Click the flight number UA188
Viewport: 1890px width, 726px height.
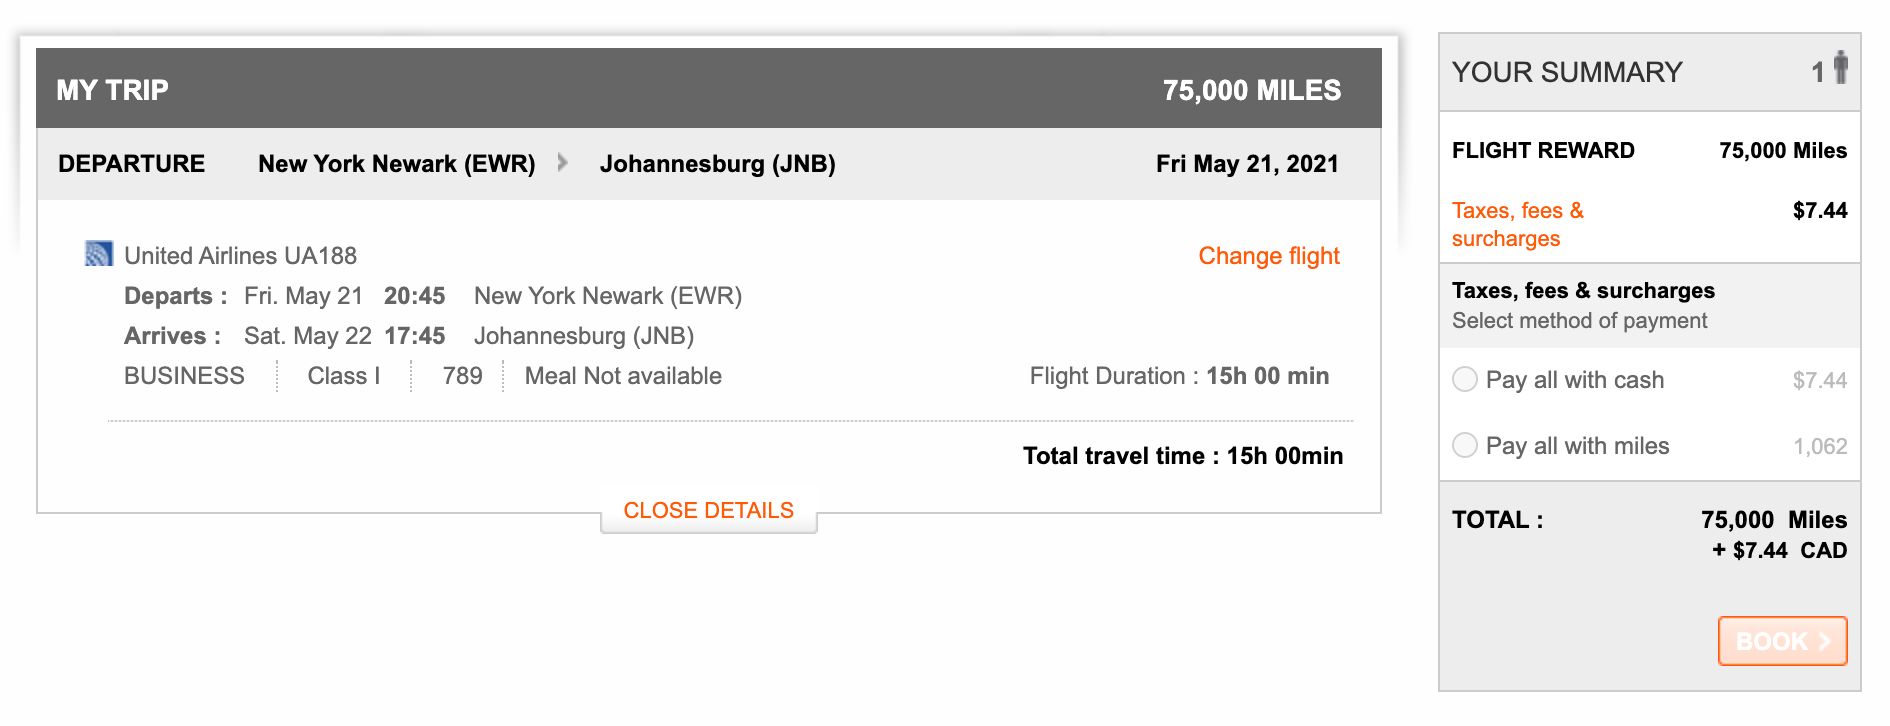320,256
